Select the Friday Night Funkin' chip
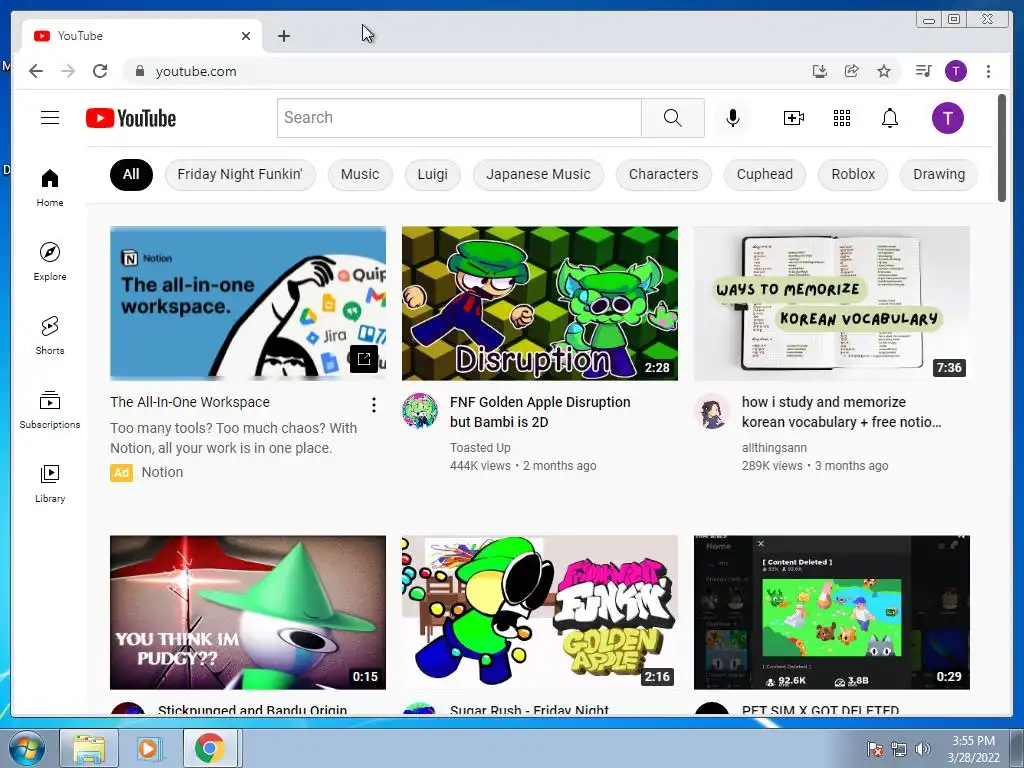This screenshot has height=768, width=1024. tap(240, 174)
